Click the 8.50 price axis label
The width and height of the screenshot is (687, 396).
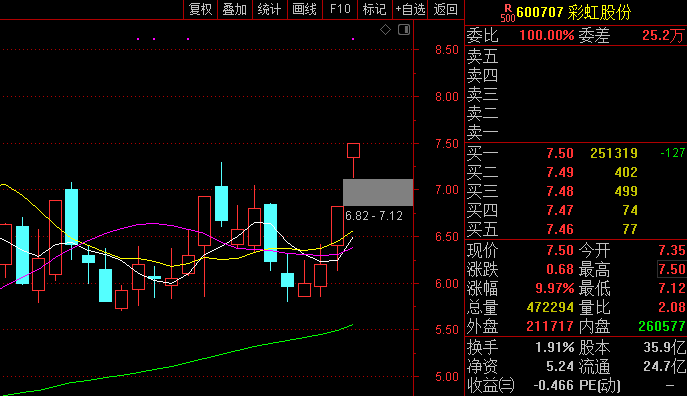pos(447,50)
